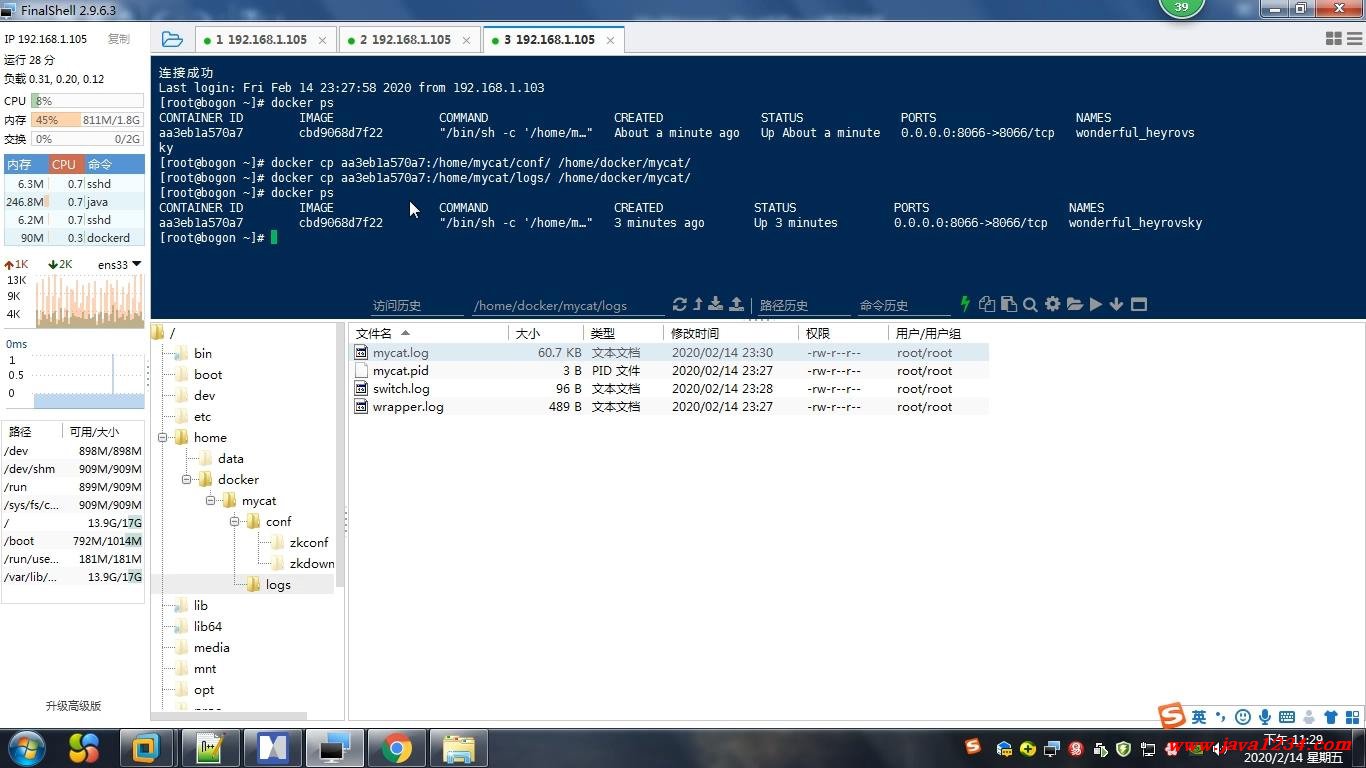Open Chrome from the taskbar

tap(397, 748)
